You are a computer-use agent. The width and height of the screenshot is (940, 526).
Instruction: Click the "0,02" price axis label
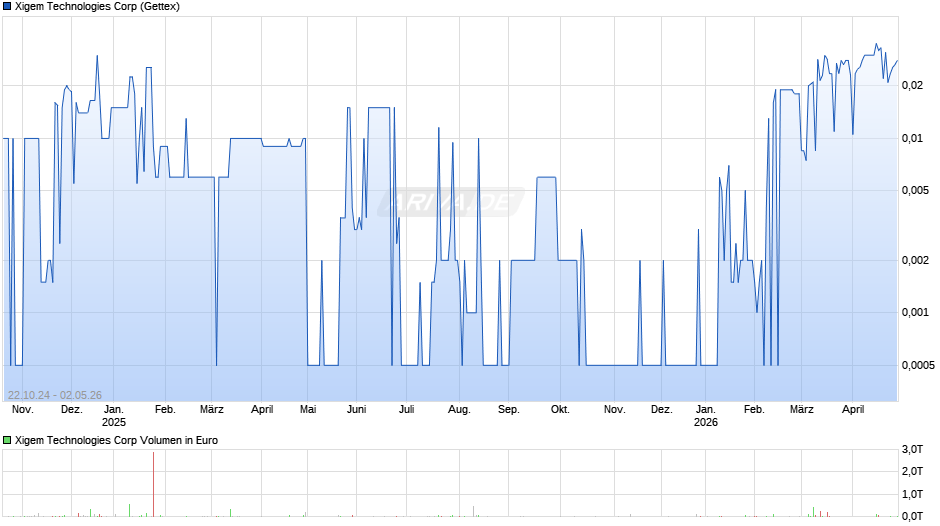pos(912,86)
